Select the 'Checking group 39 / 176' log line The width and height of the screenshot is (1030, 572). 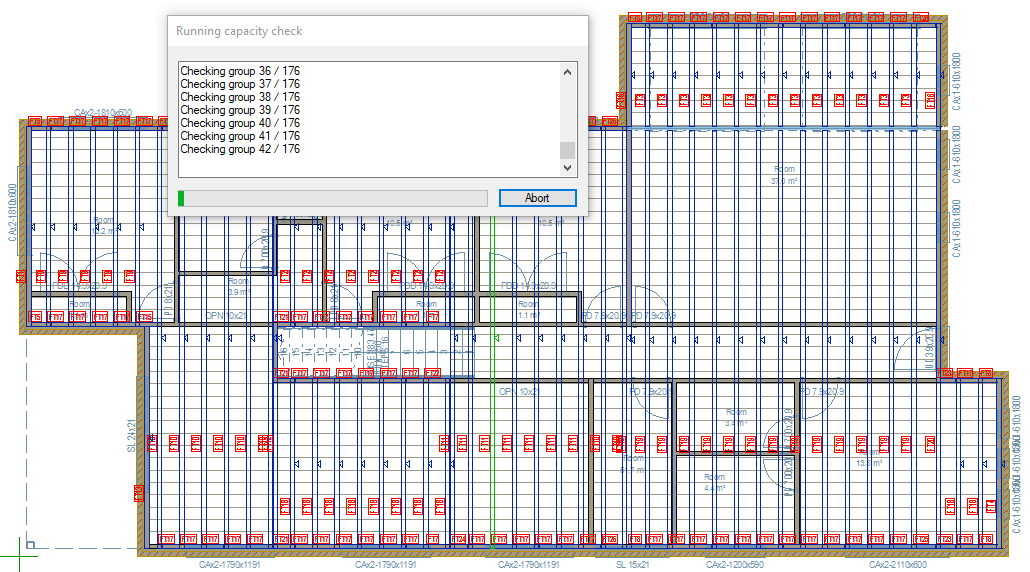240,110
